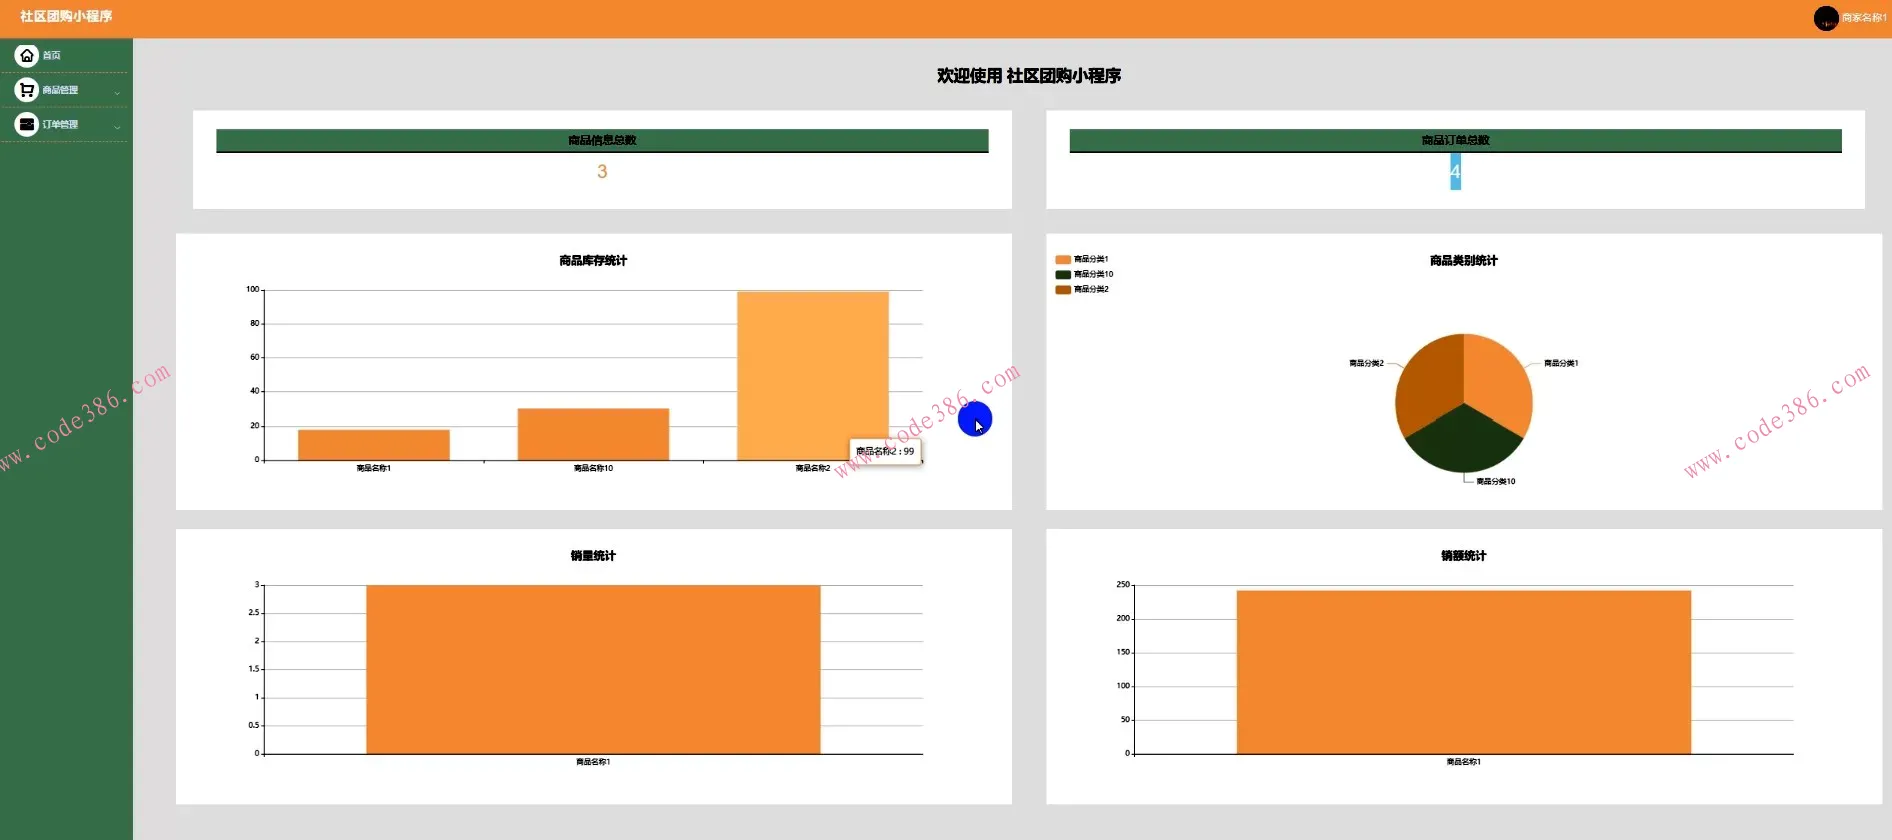
Task: Click the 商品名称1 axis label in 商品库存统计
Action: (x=374, y=468)
